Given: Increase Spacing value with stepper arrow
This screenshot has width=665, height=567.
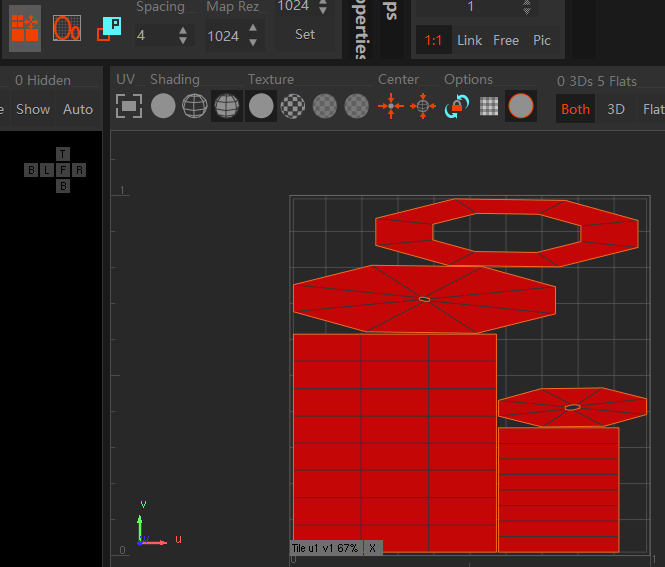Looking at the screenshot, I should click(182, 30).
